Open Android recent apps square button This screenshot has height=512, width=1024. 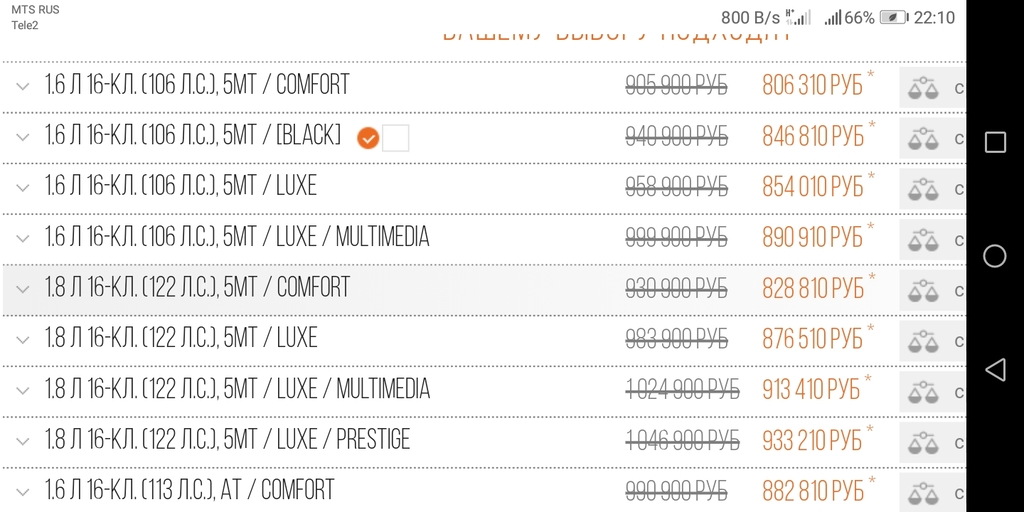[x=995, y=142]
